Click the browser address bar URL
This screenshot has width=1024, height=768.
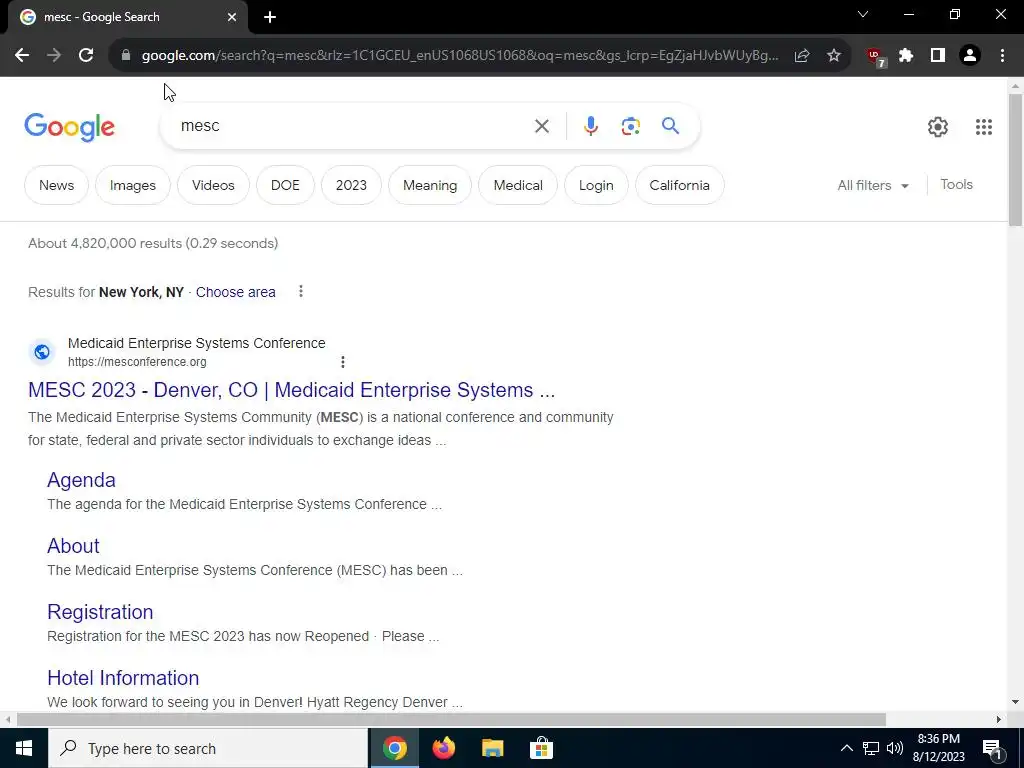[460, 56]
